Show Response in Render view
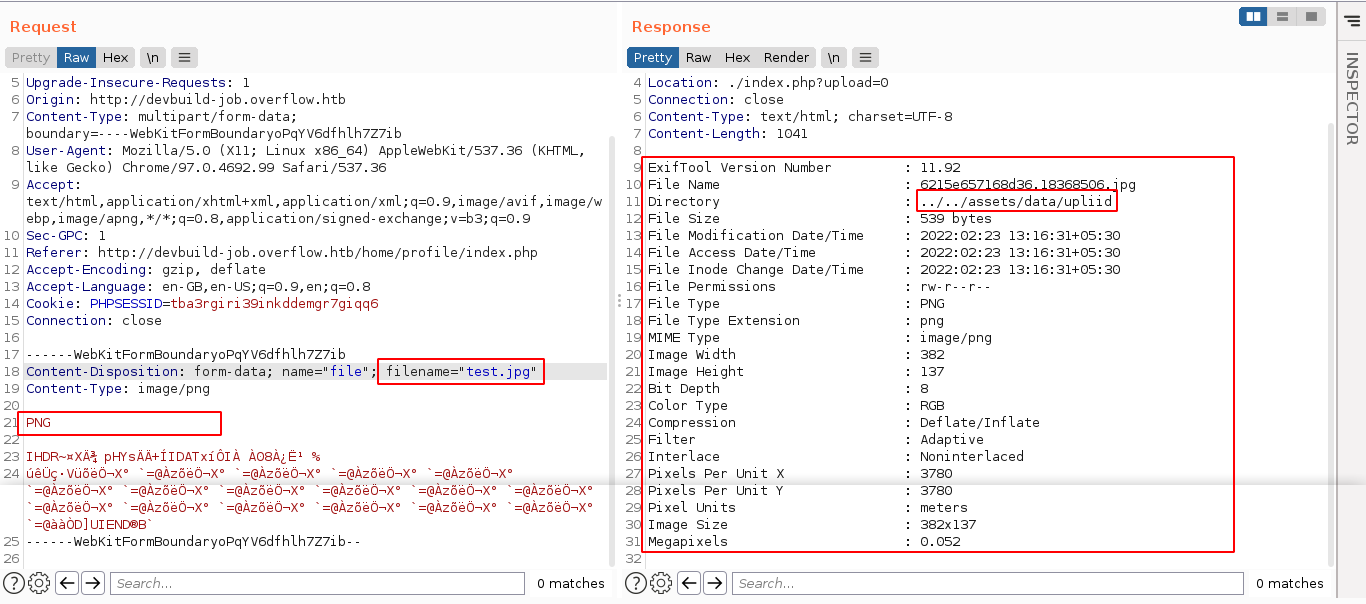The width and height of the screenshot is (1366, 604). 786,58
